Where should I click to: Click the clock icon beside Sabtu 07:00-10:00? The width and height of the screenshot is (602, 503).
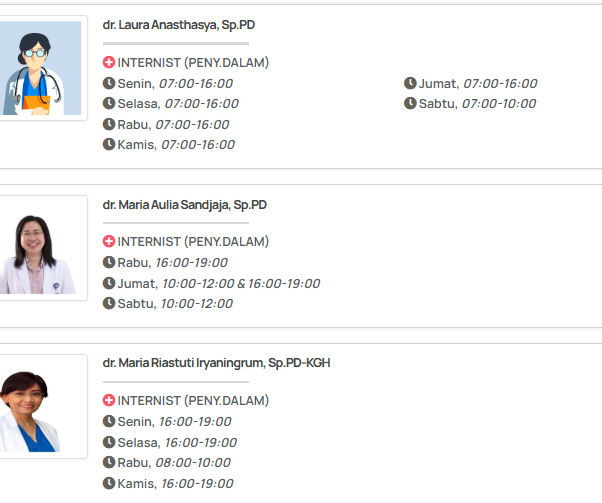tap(410, 103)
